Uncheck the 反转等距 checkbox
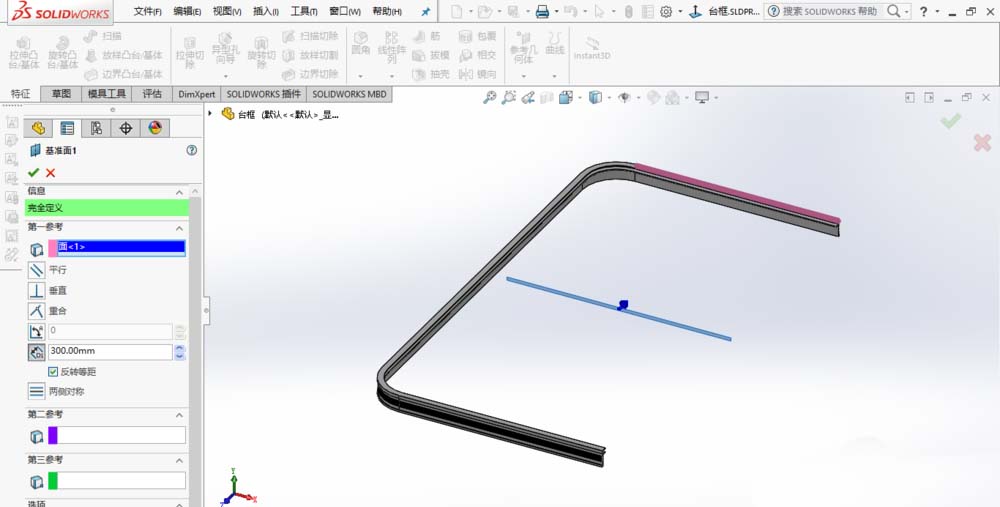 [x=53, y=371]
